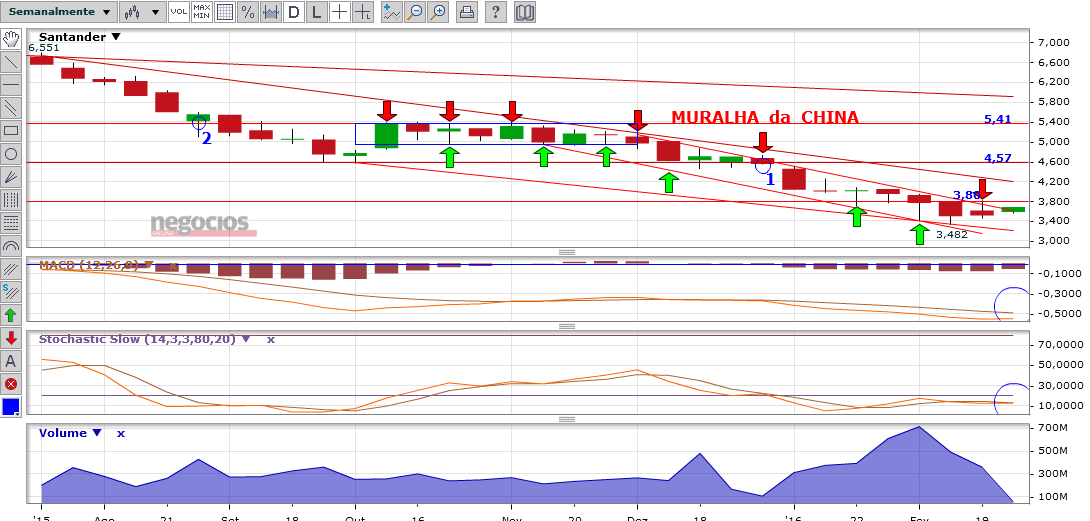This screenshot has width=1090, height=521.
Task: Open the Stochastic Slow settings dropdown arrow
Action: pos(246,339)
